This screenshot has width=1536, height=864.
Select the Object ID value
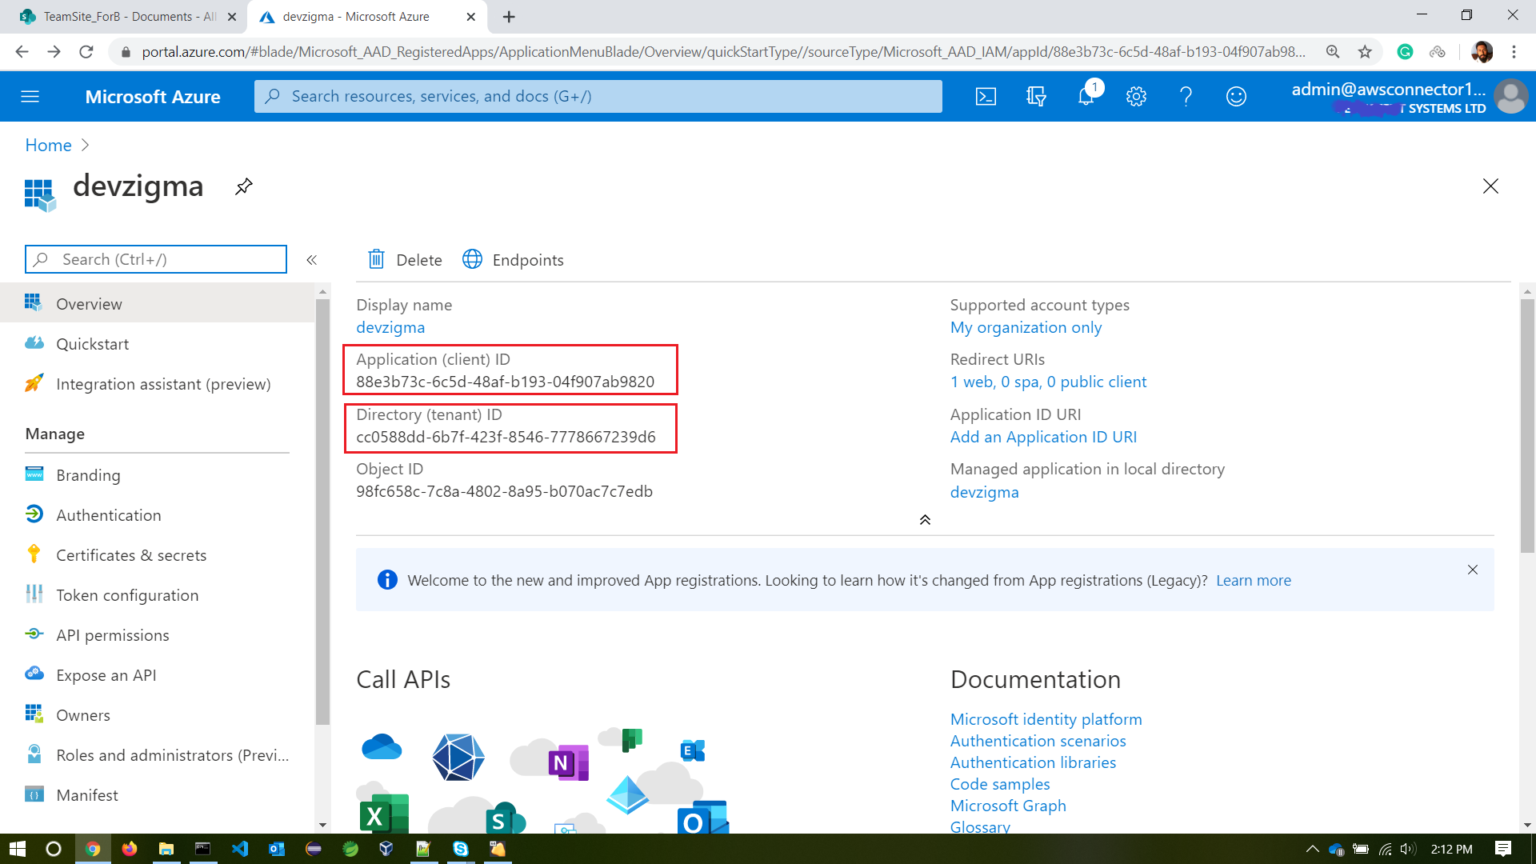click(504, 491)
